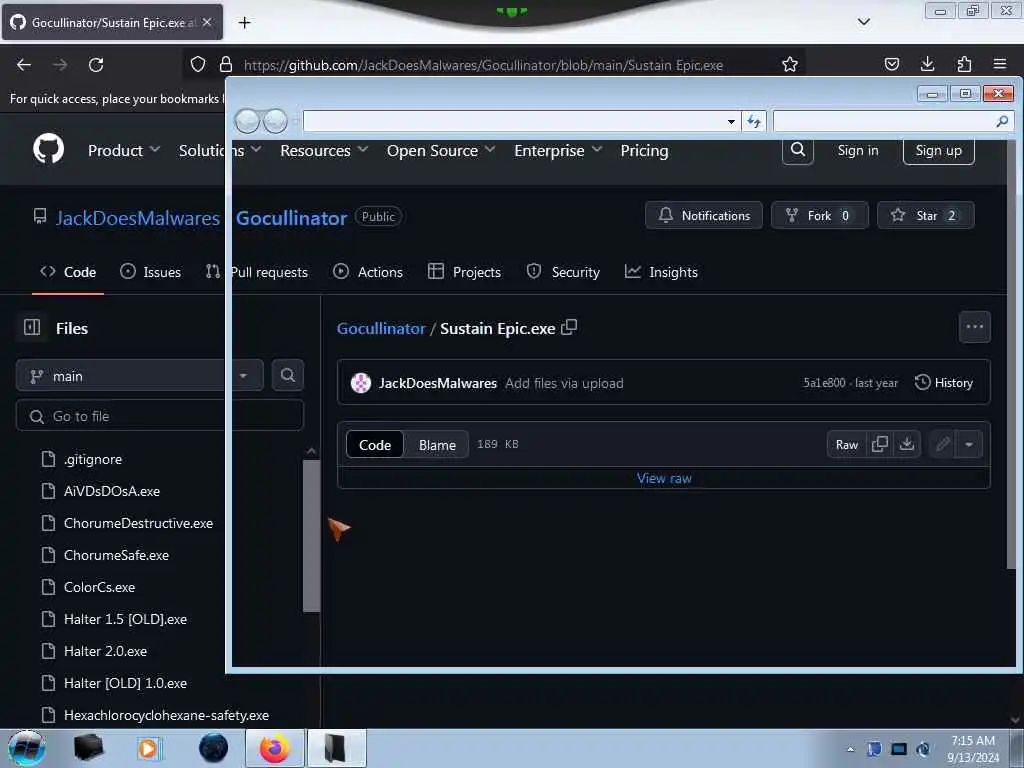View site security padlock info

pos(226,64)
